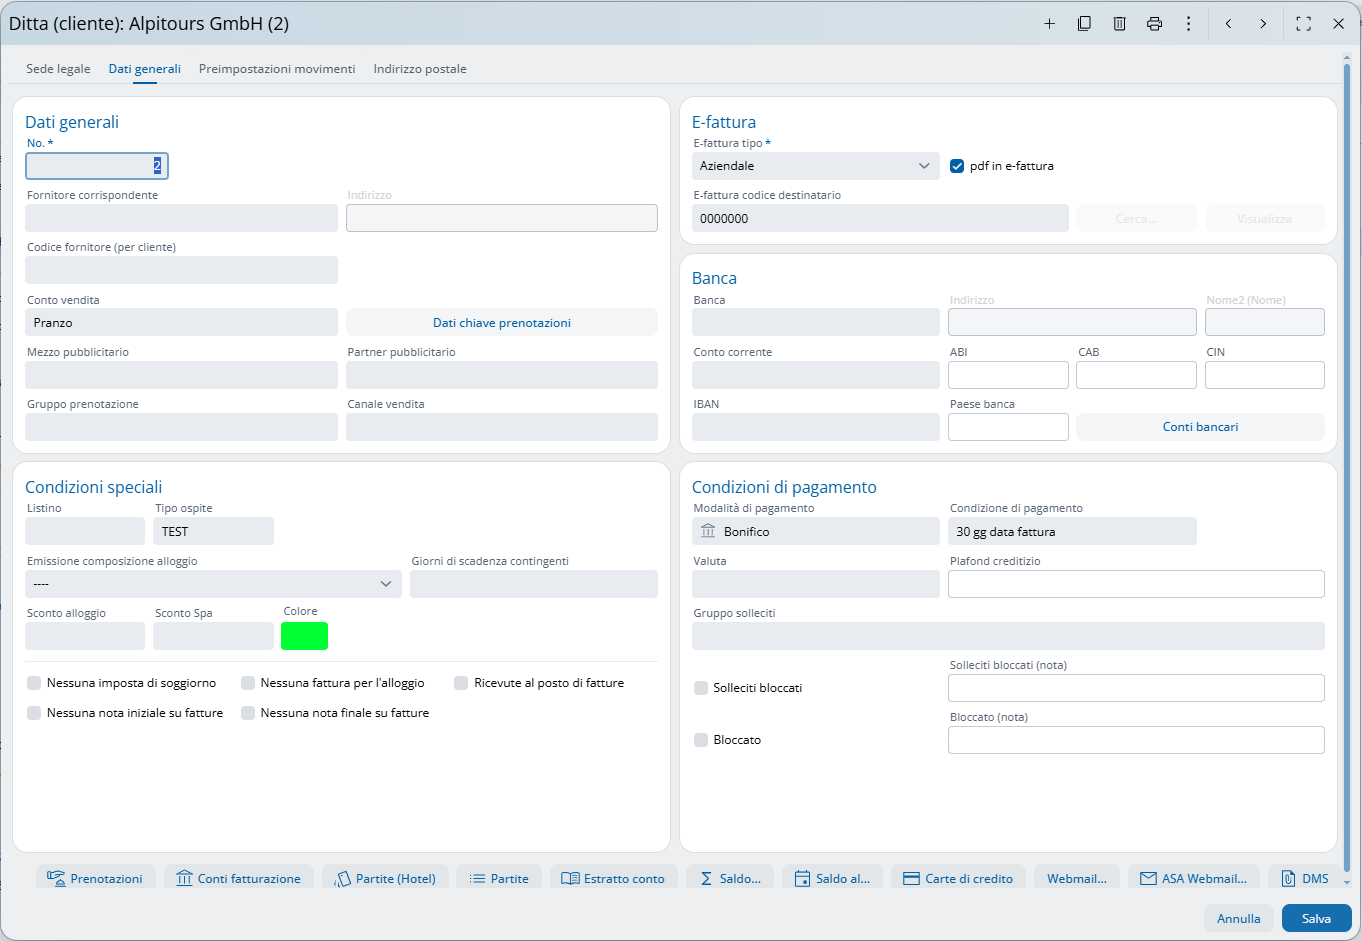Click the plus icon to add new record
This screenshot has width=1362, height=941.
point(1049,24)
